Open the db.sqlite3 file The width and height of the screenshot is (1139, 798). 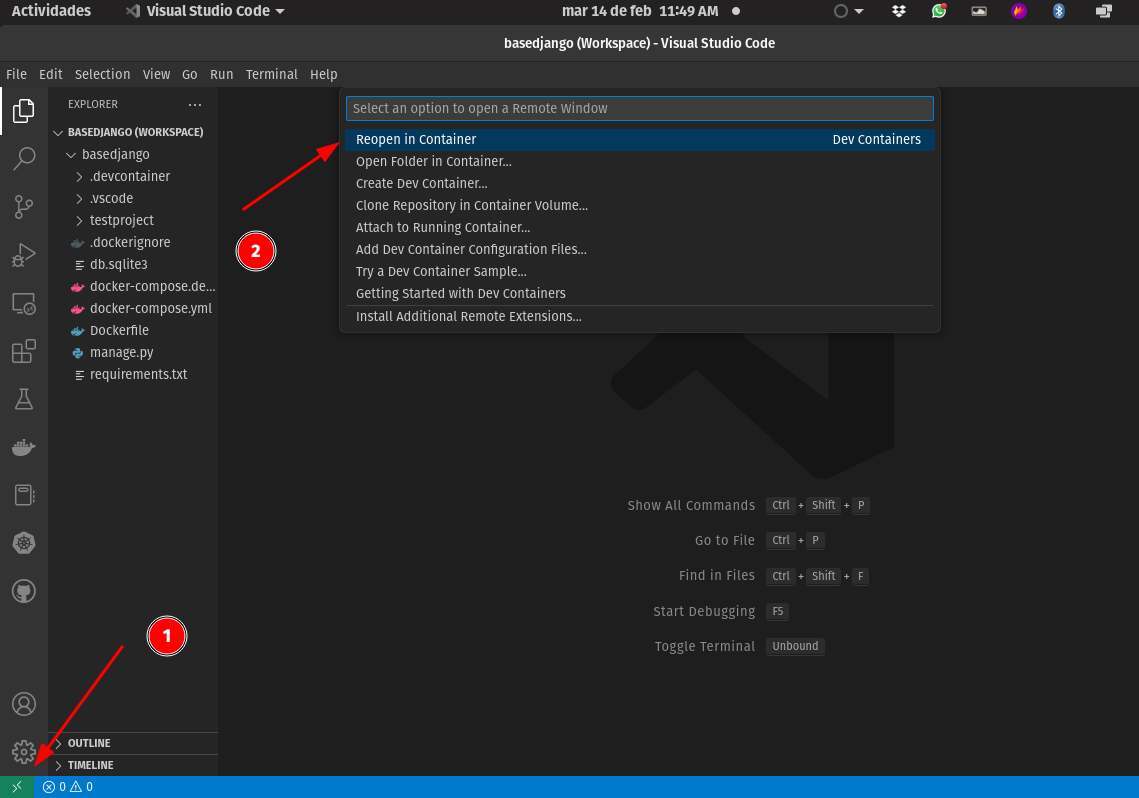point(133,264)
